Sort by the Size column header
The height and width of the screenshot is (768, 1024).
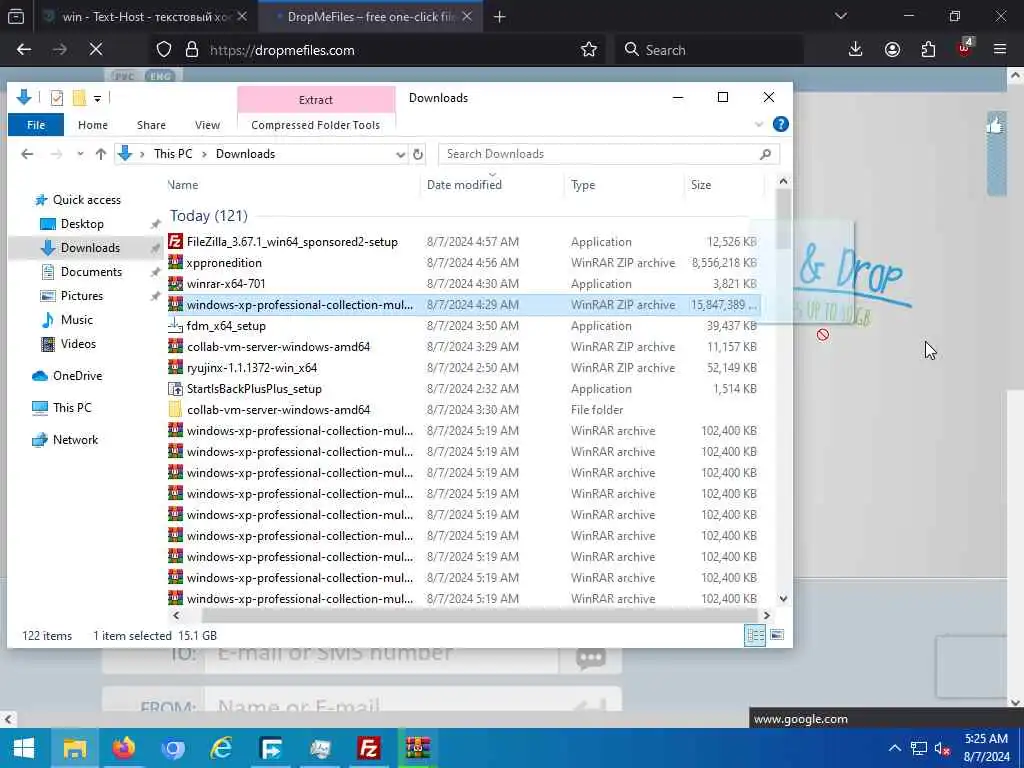click(x=724, y=185)
